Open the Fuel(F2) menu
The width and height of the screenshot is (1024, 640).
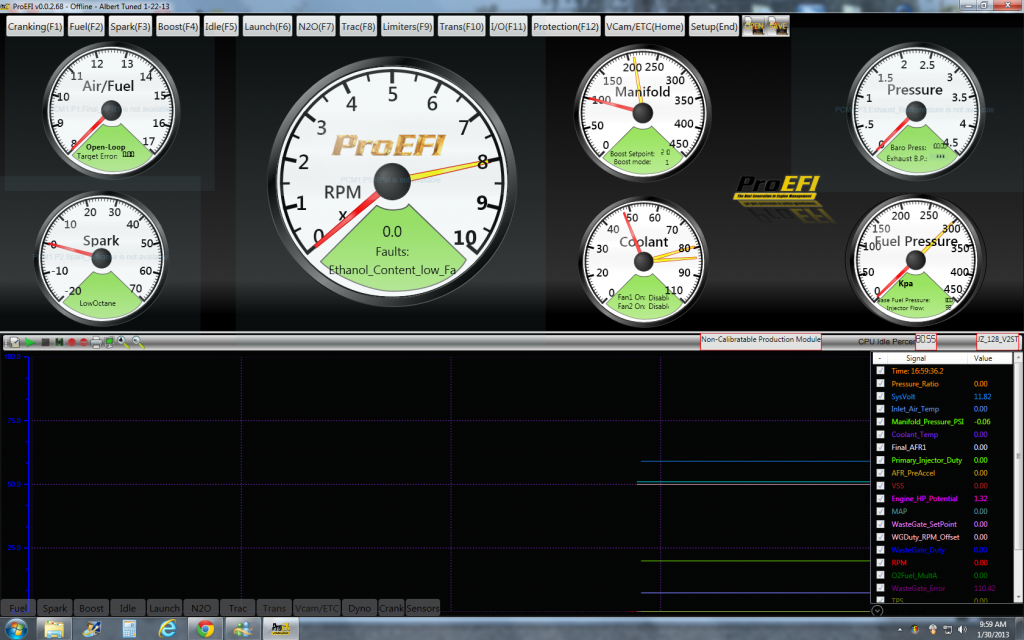86,26
